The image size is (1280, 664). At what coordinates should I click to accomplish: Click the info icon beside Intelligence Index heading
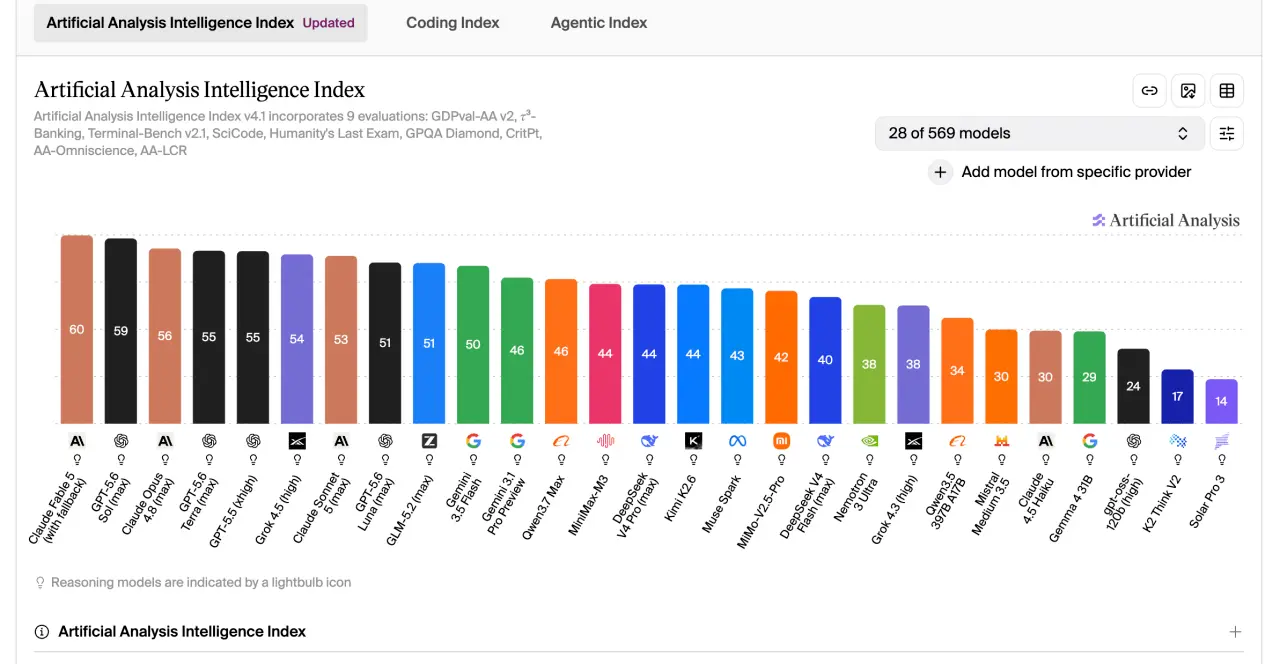[x=42, y=632]
